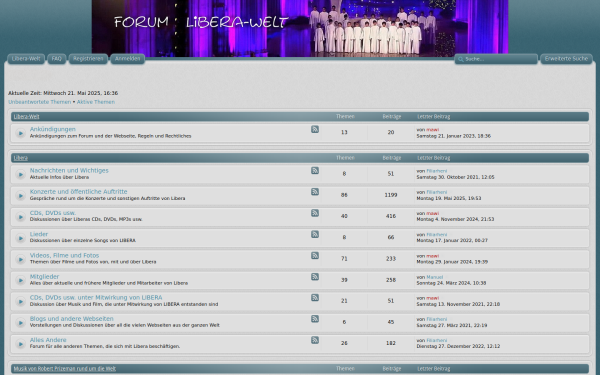Screen dimensions: 600x375
Task: Open Aktive Themen link
Action: click(96, 102)
